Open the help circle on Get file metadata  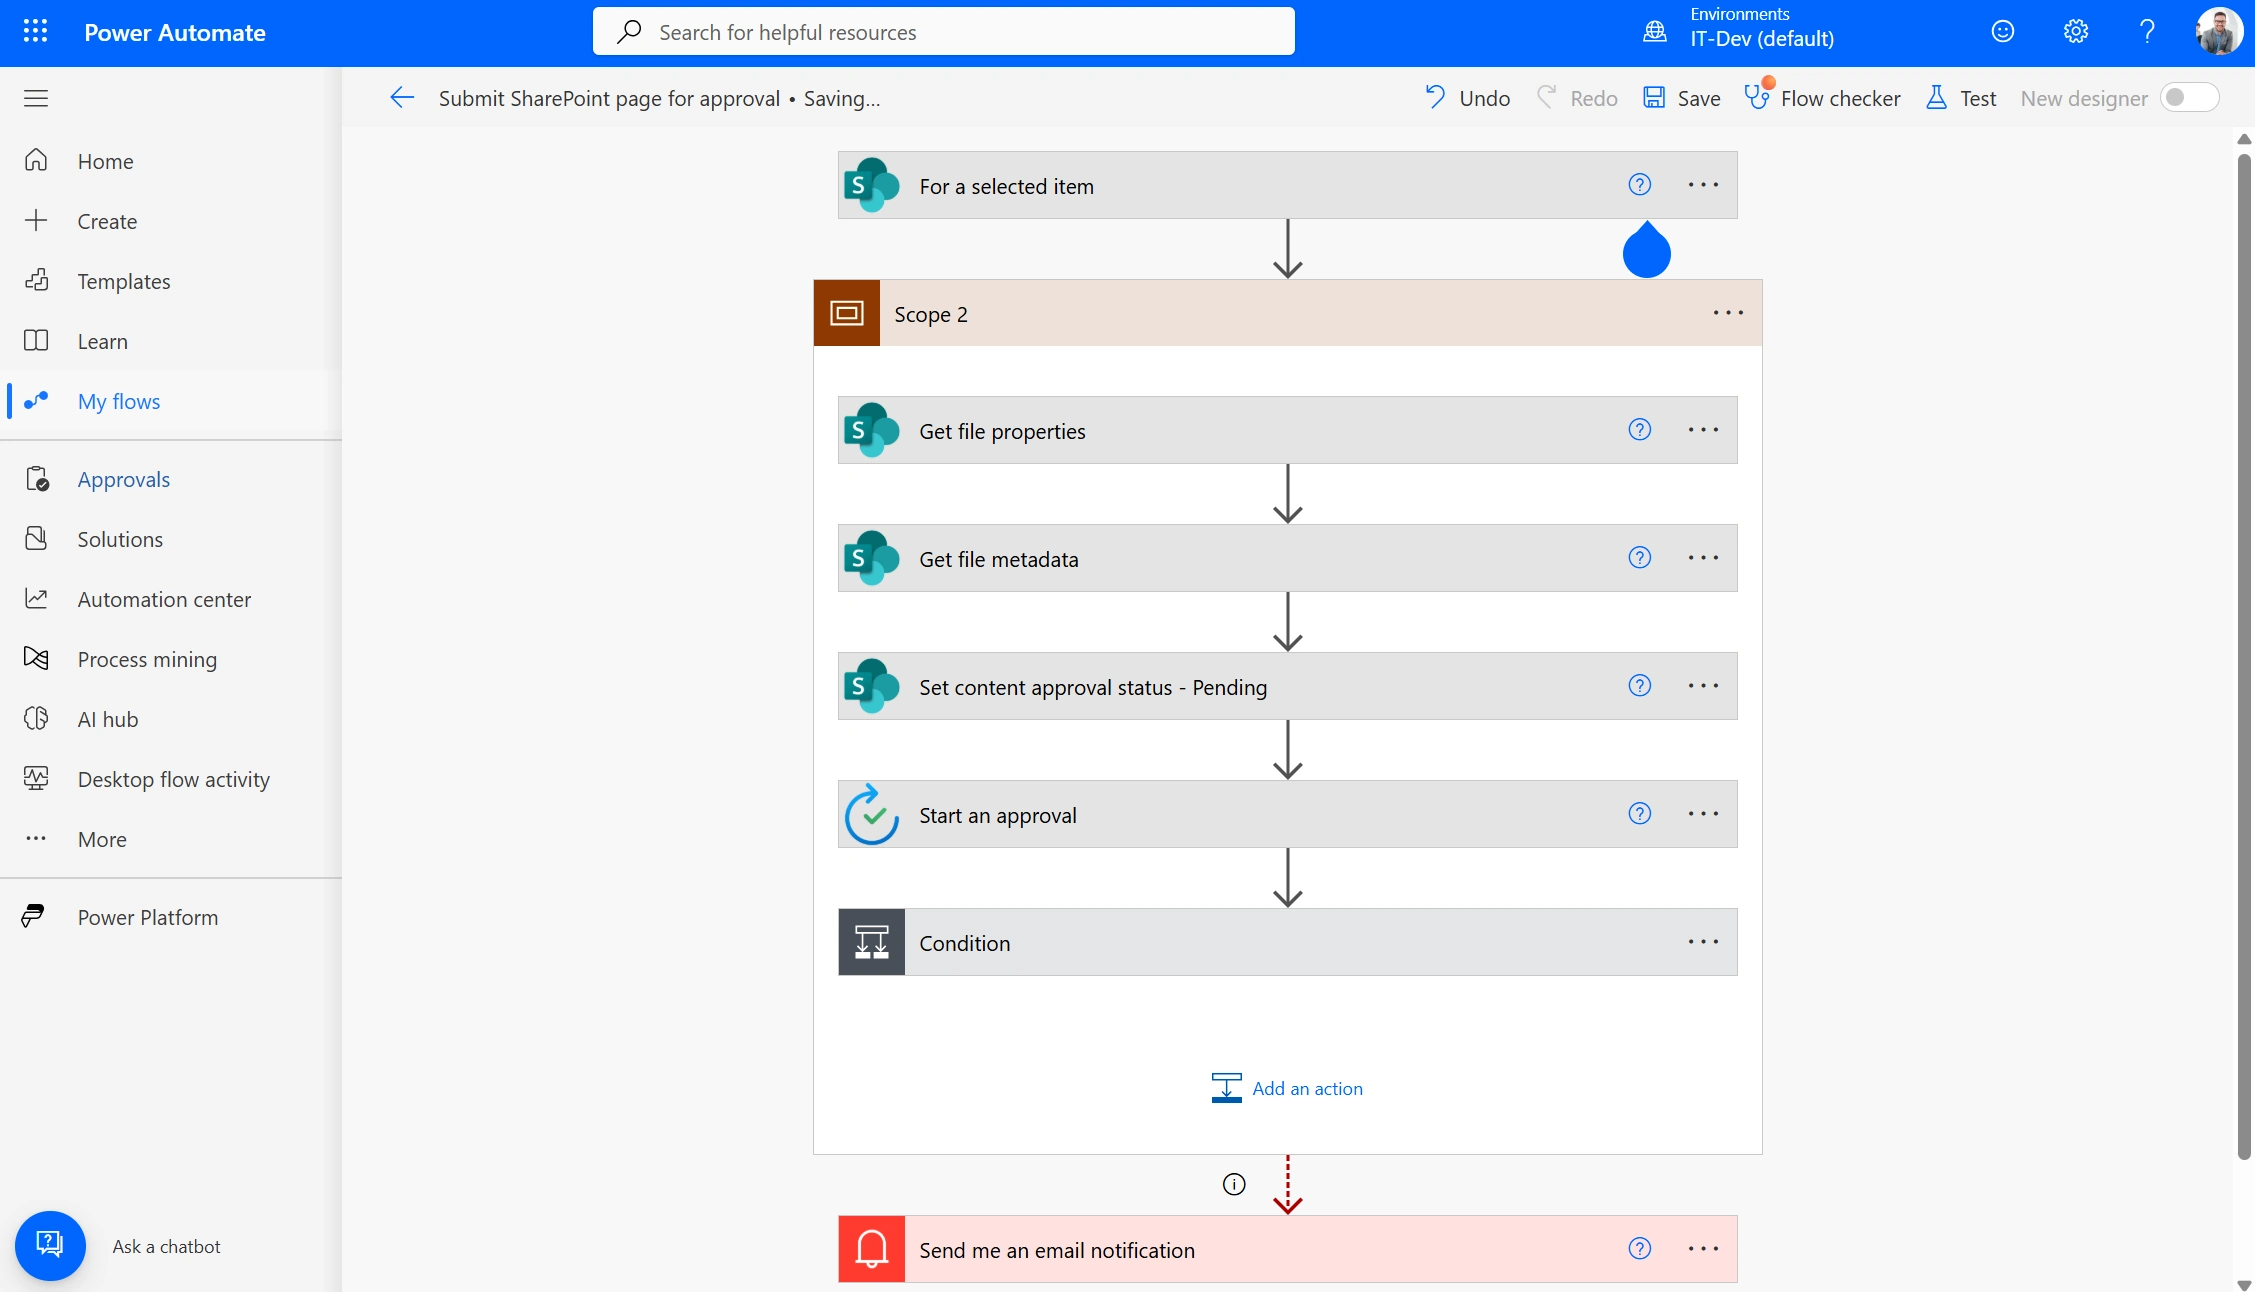click(1639, 557)
